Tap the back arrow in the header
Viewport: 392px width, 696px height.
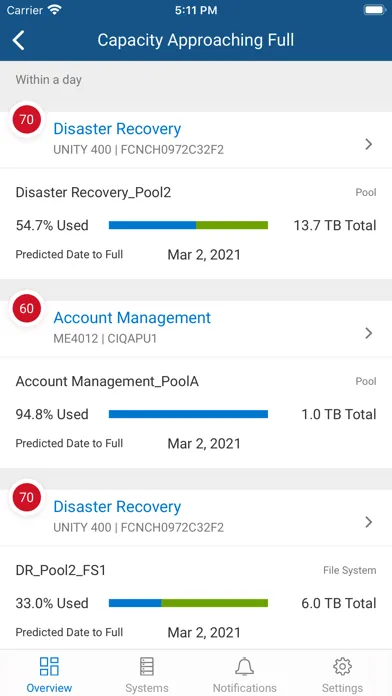coord(19,40)
